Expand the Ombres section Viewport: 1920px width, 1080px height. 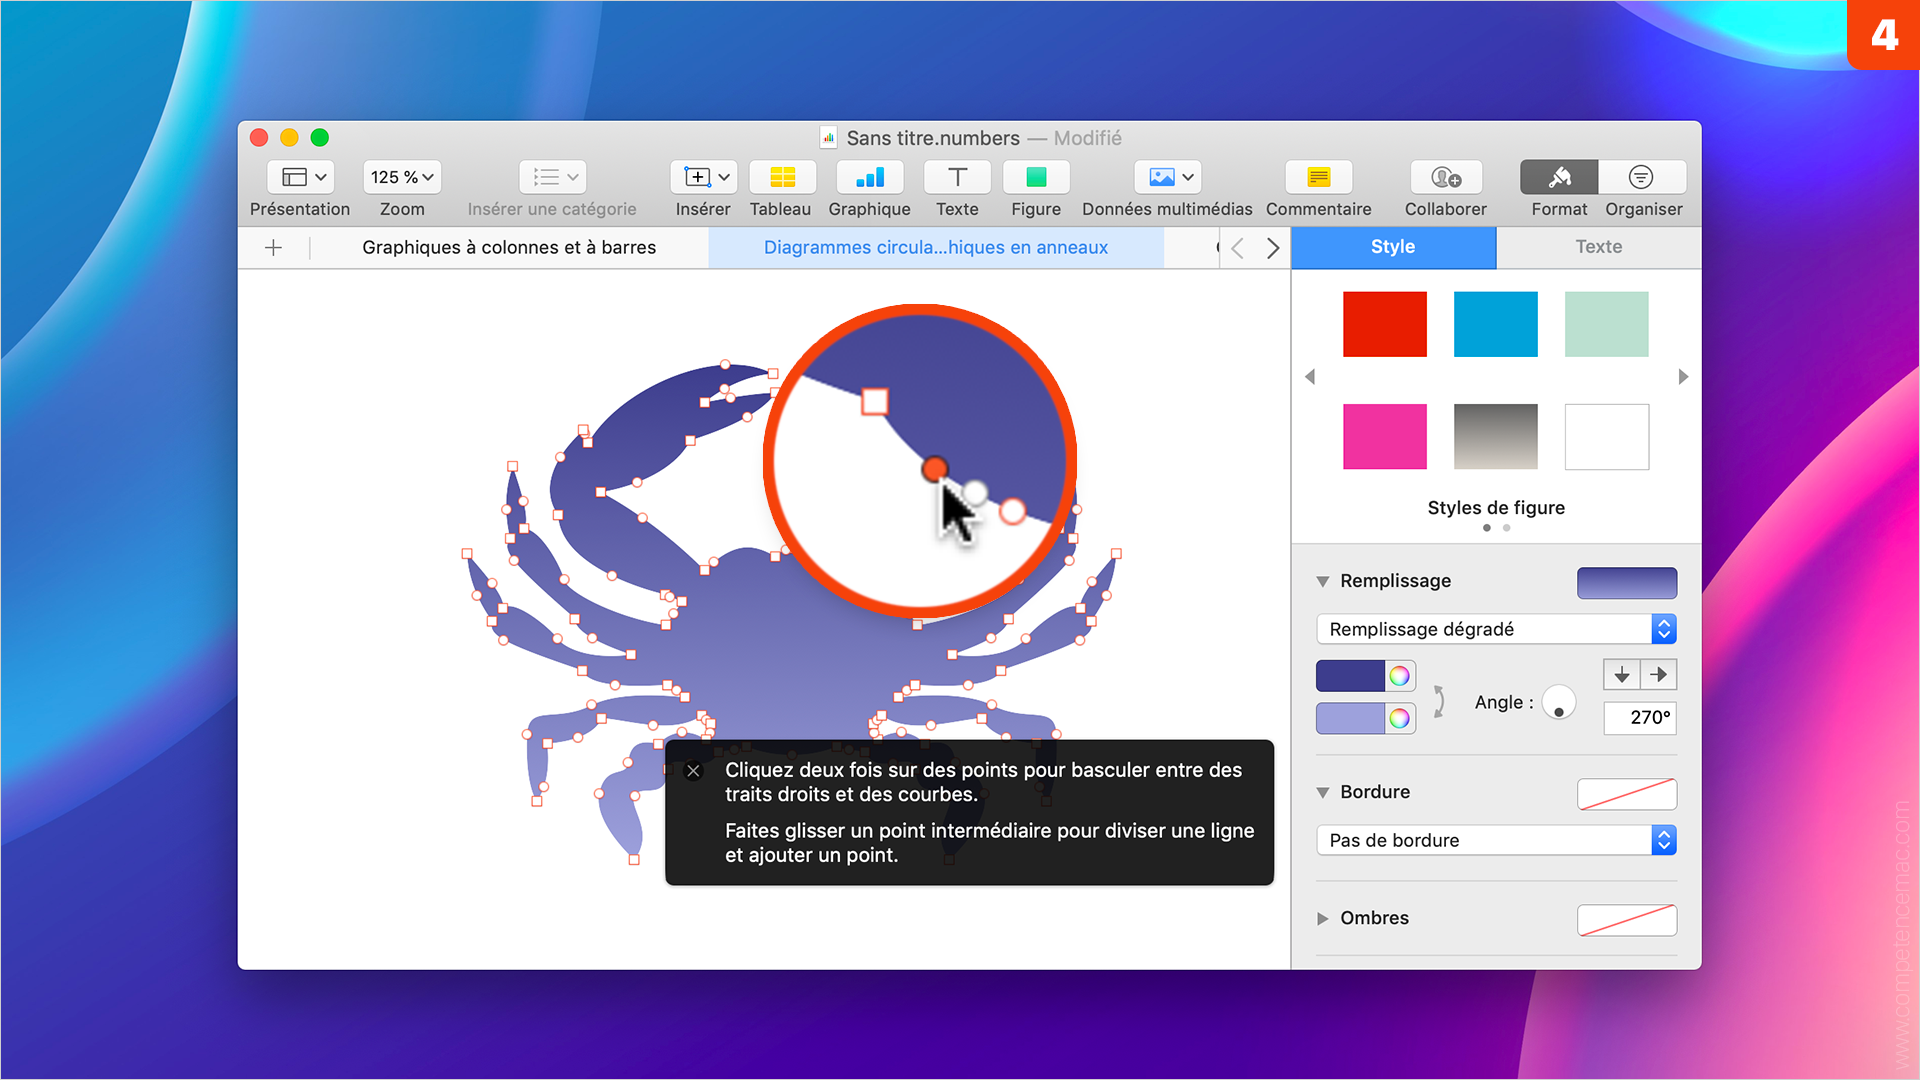point(1324,918)
